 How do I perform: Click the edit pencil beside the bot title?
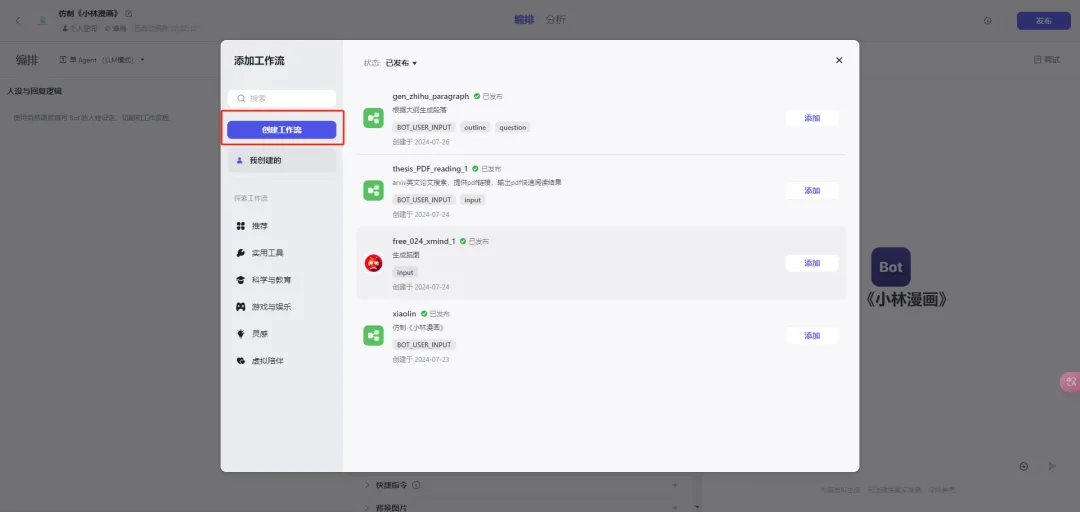pyautogui.click(x=129, y=14)
